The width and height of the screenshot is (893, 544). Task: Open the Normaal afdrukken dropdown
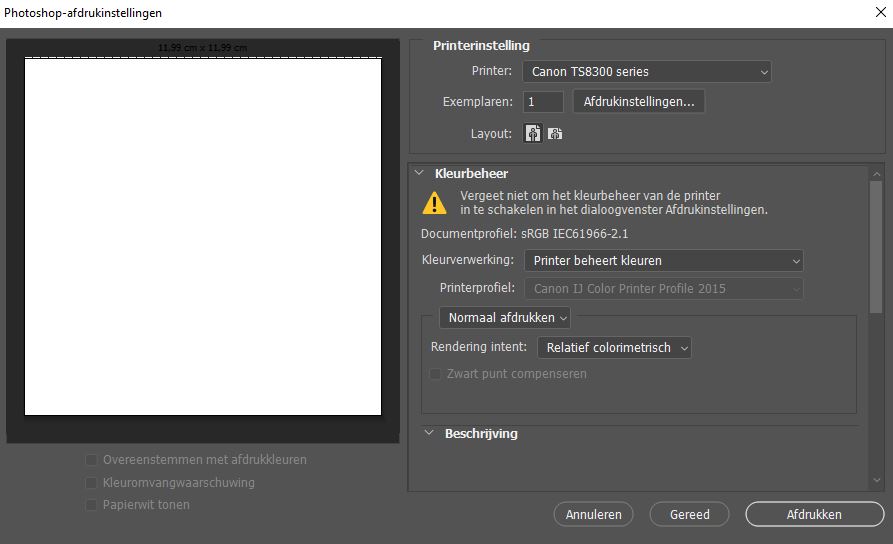[x=505, y=318]
